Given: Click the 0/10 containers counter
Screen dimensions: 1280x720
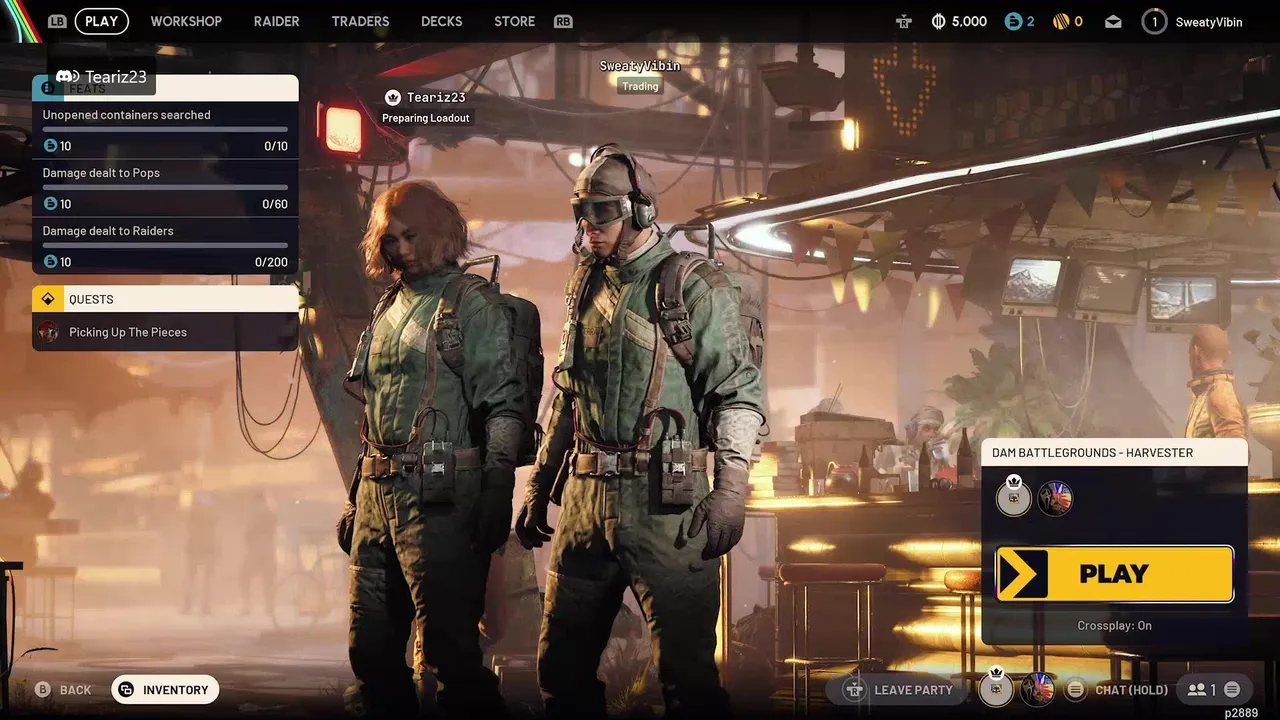Looking at the screenshot, I should click(276, 146).
